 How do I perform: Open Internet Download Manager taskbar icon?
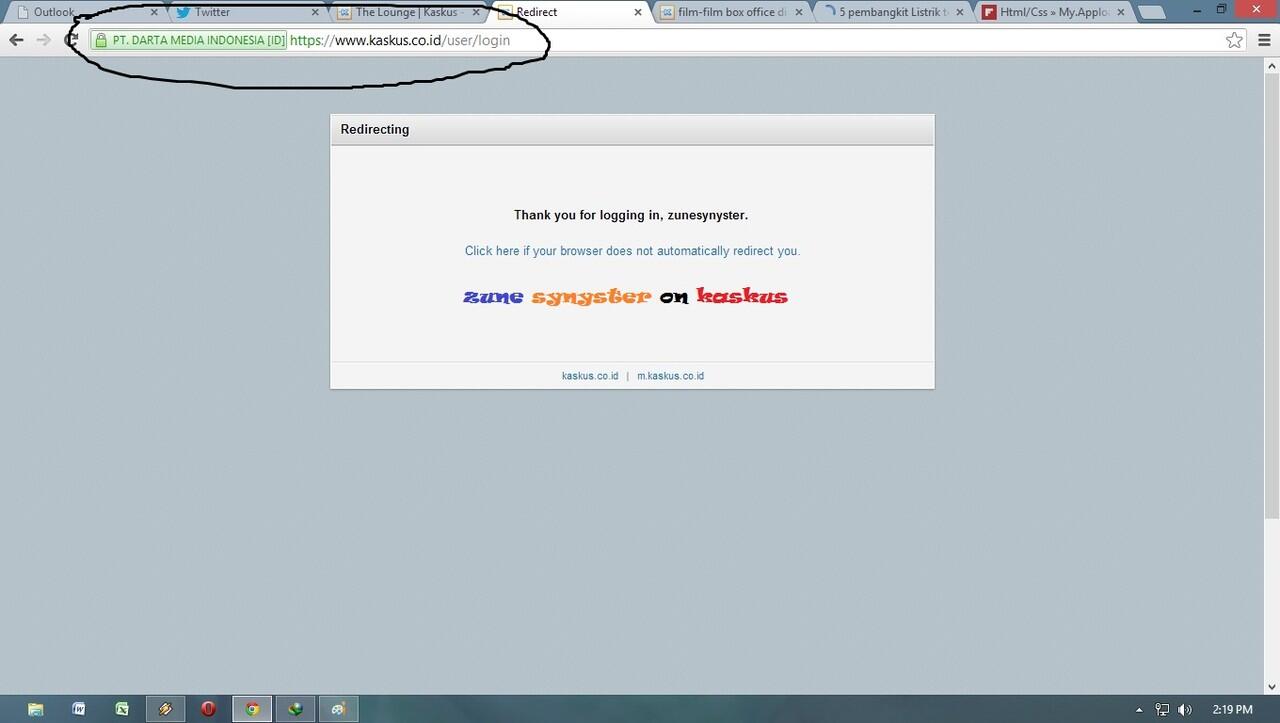[x=295, y=709]
